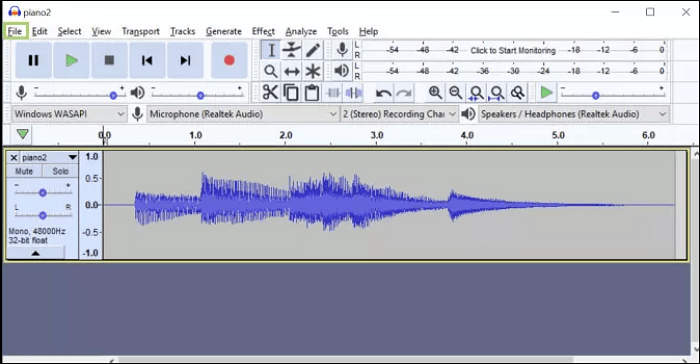Image resolution: width=700 pixels, height=364 pixels.
Task: Click the 'Mono, 48000Hz' track info text
Action: point(37,231)
